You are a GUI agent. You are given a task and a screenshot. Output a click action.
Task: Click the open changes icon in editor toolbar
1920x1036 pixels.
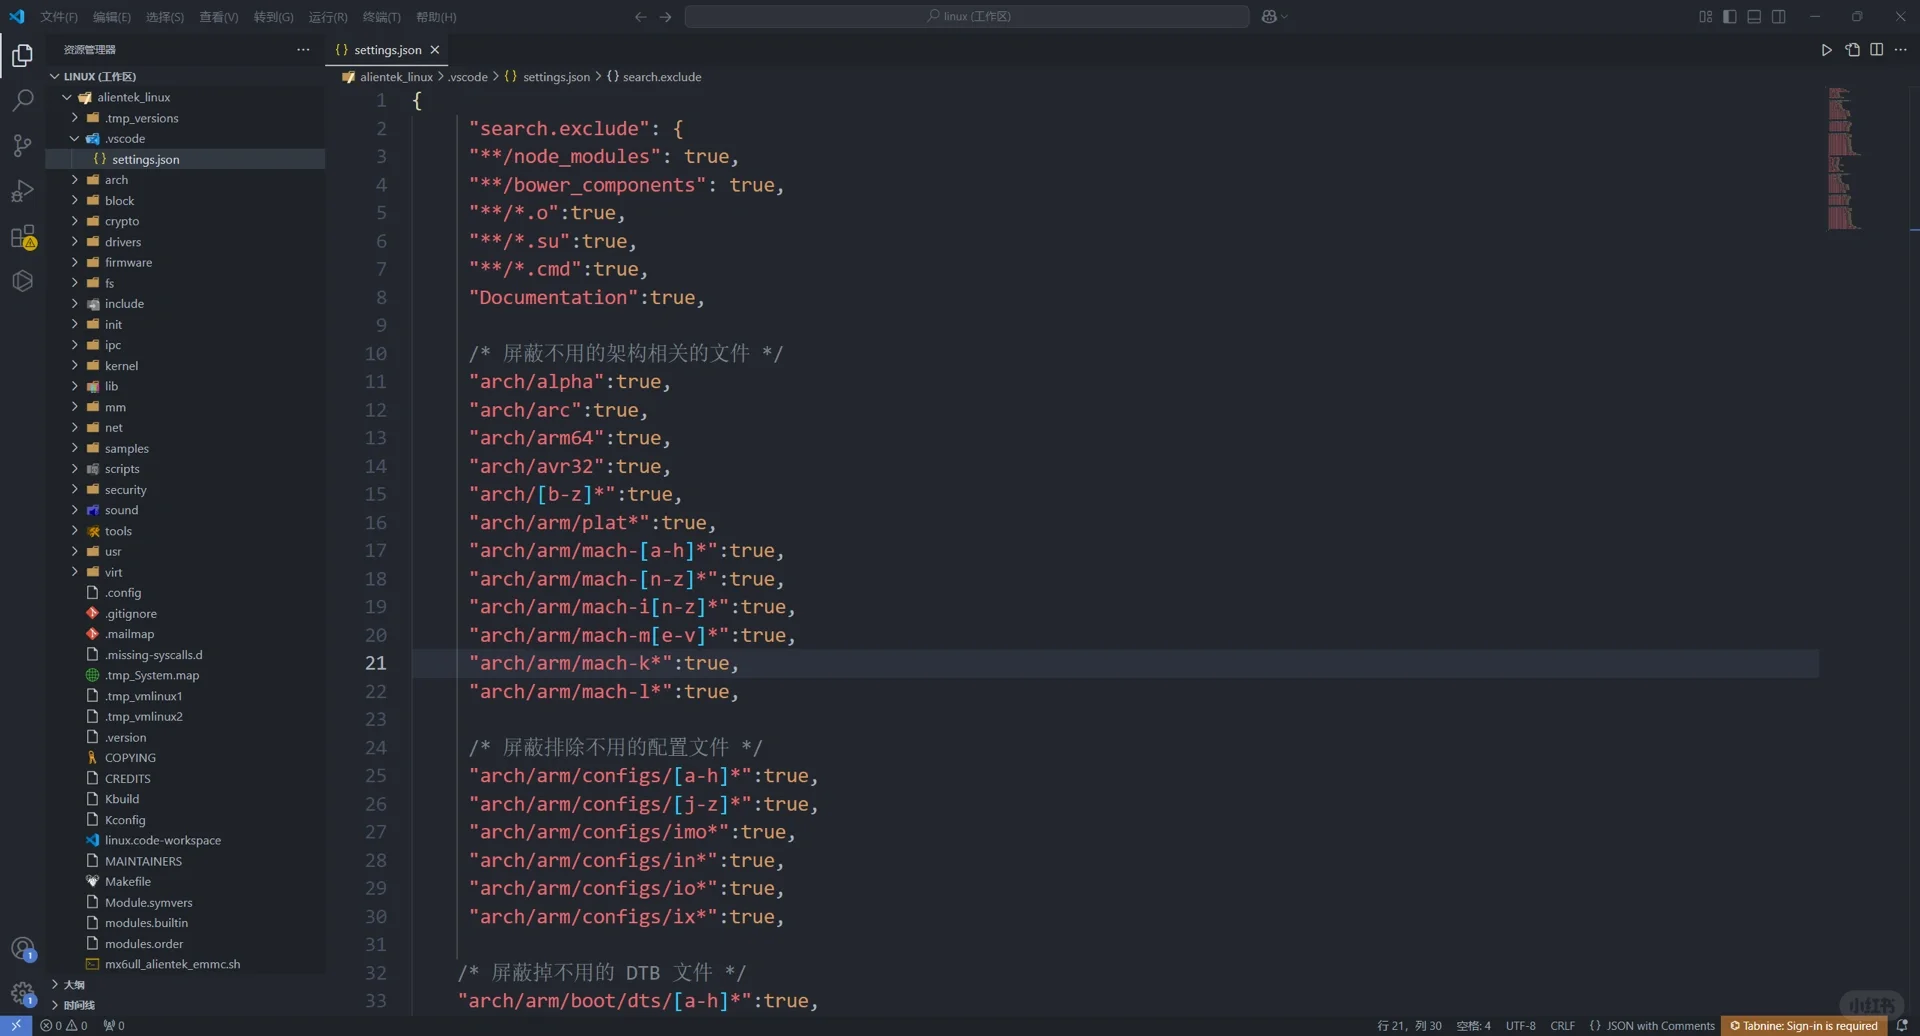(1852, 50)
